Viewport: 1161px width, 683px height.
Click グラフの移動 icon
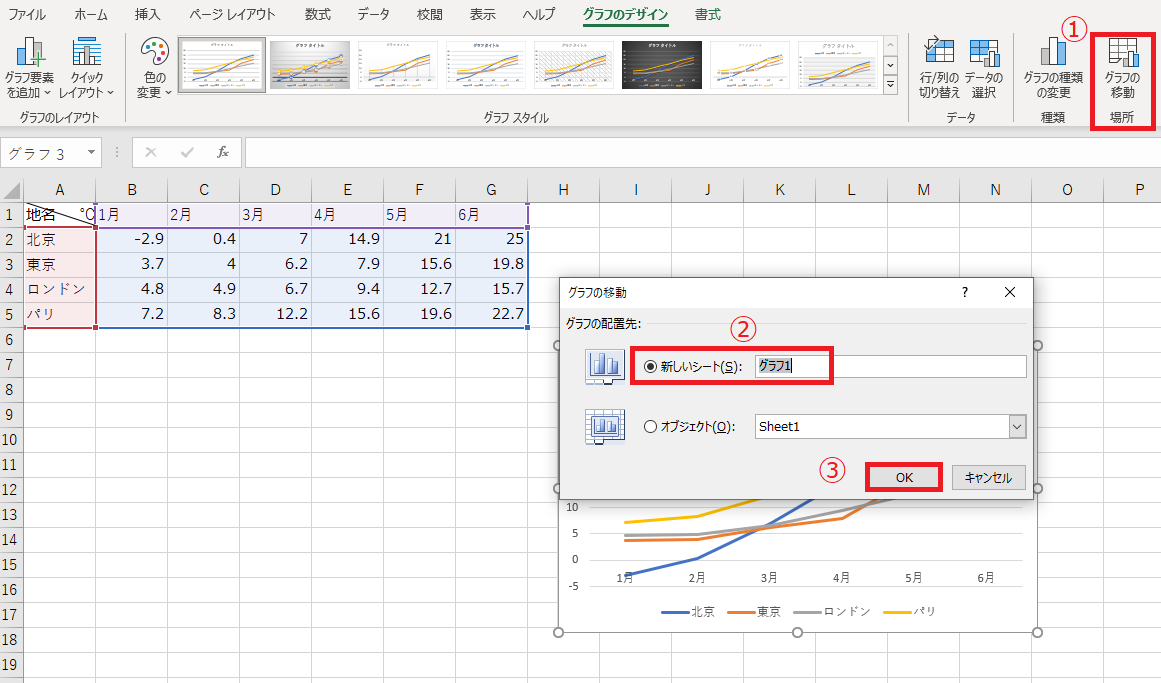pyautogui.click(x=1122, y=68)
